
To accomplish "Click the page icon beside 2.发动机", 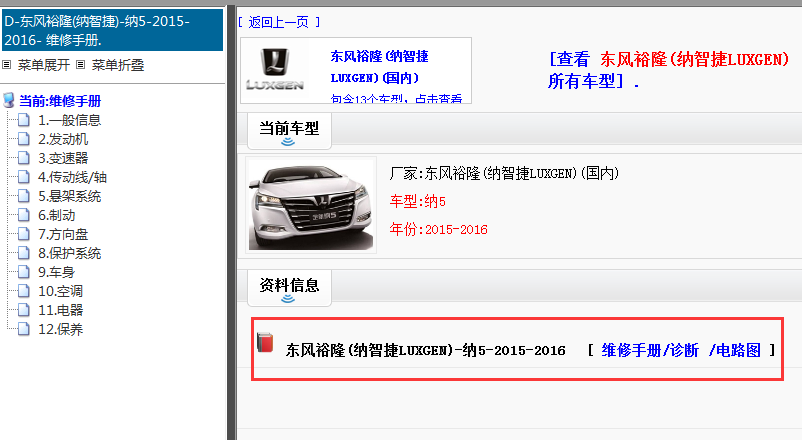I will point(24,139).
